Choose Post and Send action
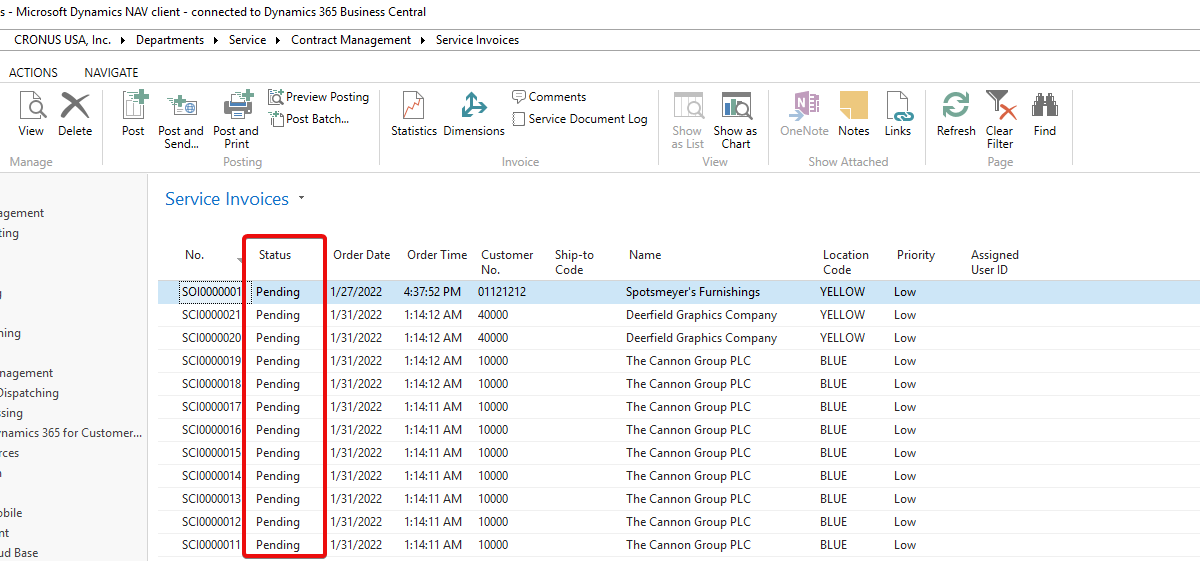Screen dimensions: 1200x561 [x=181, y=120]
